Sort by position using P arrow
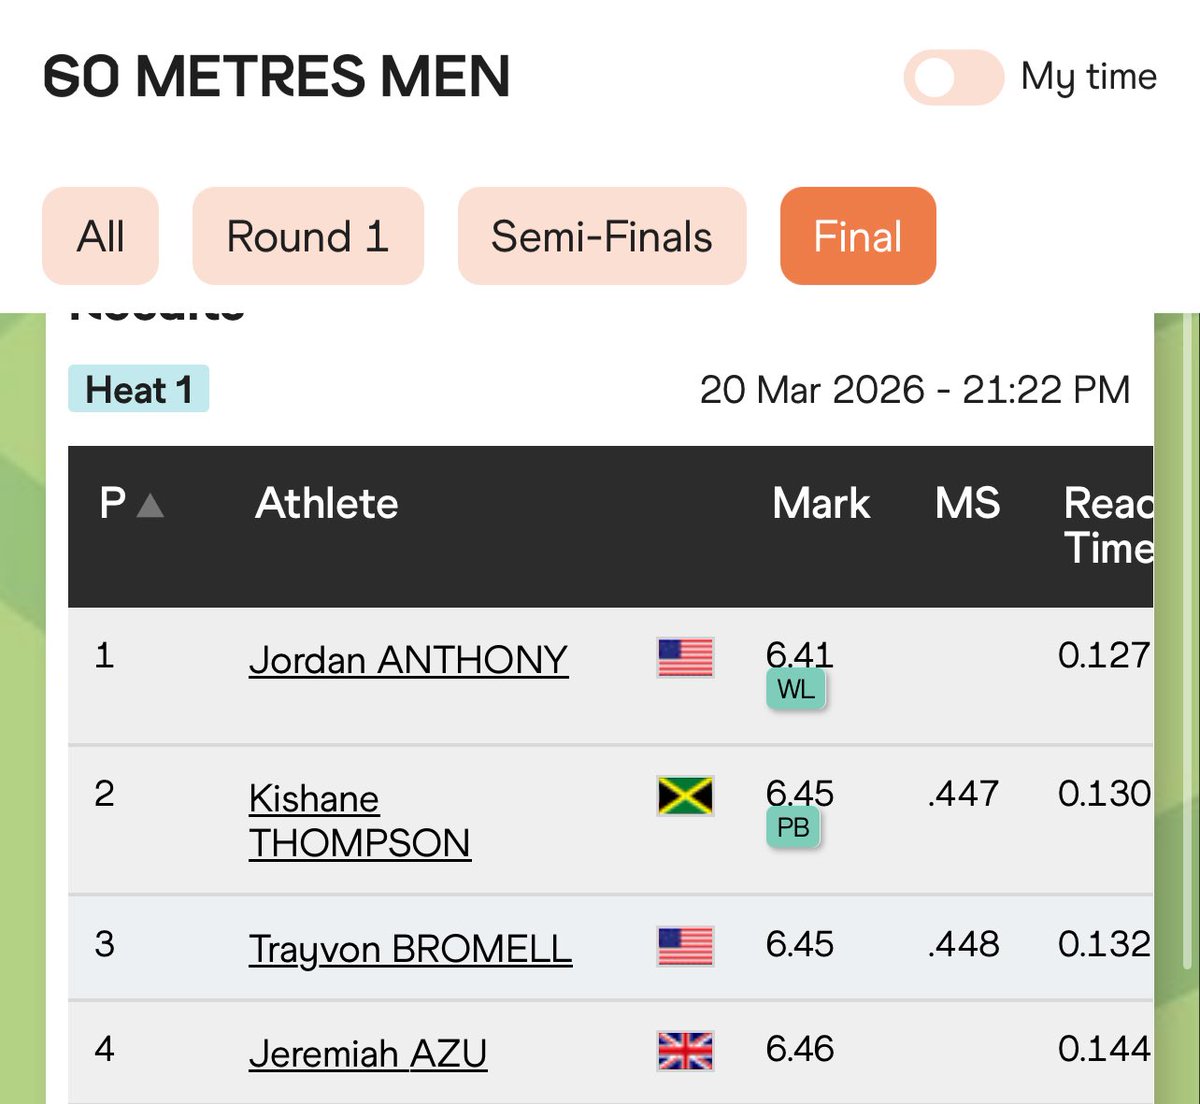This screenshot has height=1104, width=1200. click(149, 505)
